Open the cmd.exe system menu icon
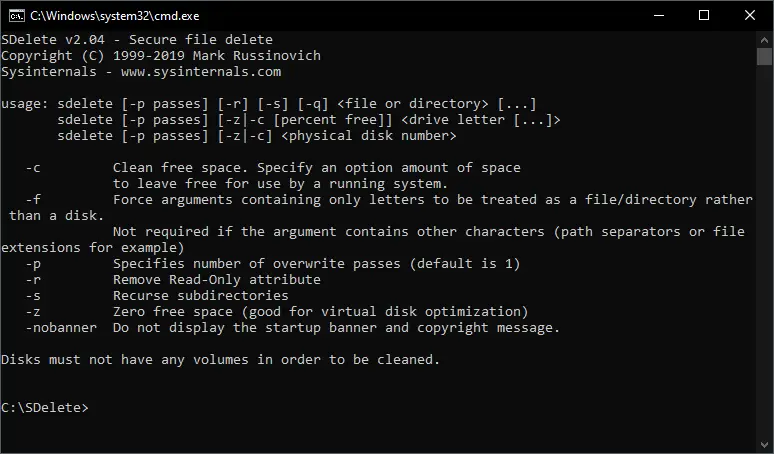774x454 pixels. tap(16, 16)
